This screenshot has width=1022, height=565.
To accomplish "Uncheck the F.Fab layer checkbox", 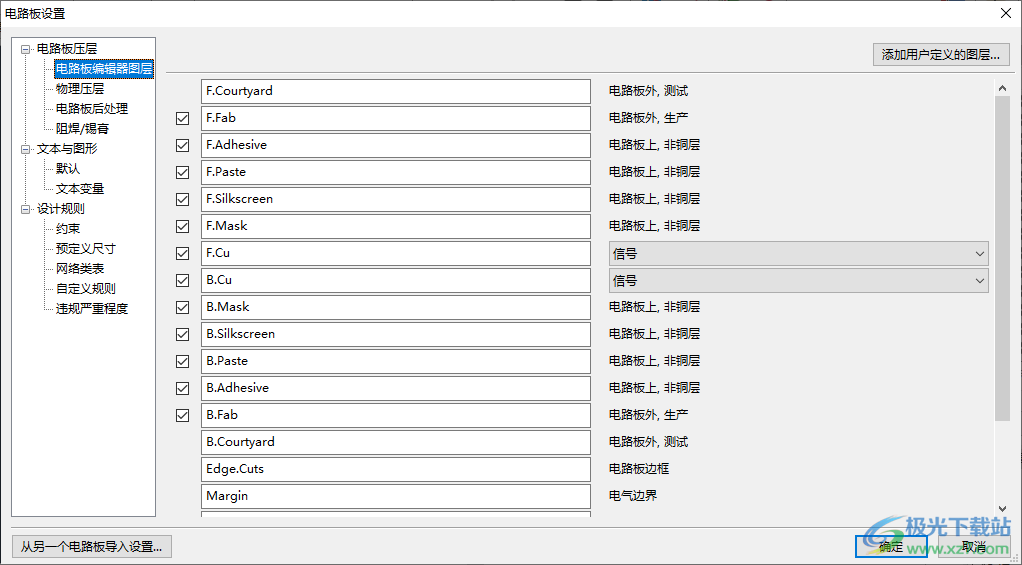I will point(182,119).
